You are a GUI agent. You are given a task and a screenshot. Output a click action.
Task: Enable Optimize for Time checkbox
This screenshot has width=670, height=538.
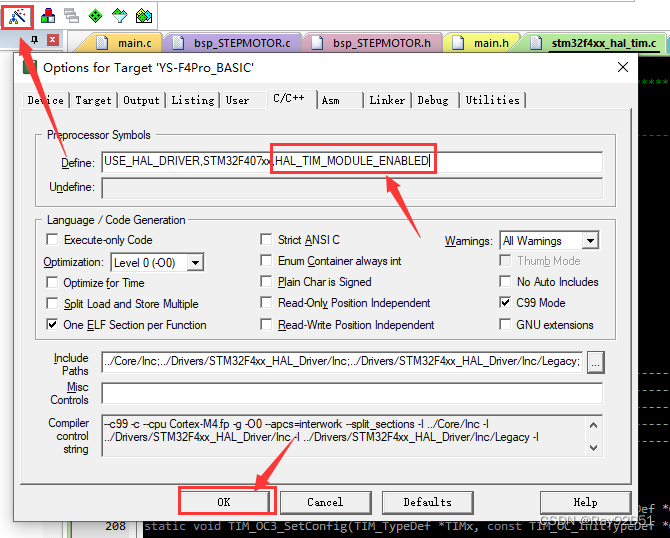52,282
